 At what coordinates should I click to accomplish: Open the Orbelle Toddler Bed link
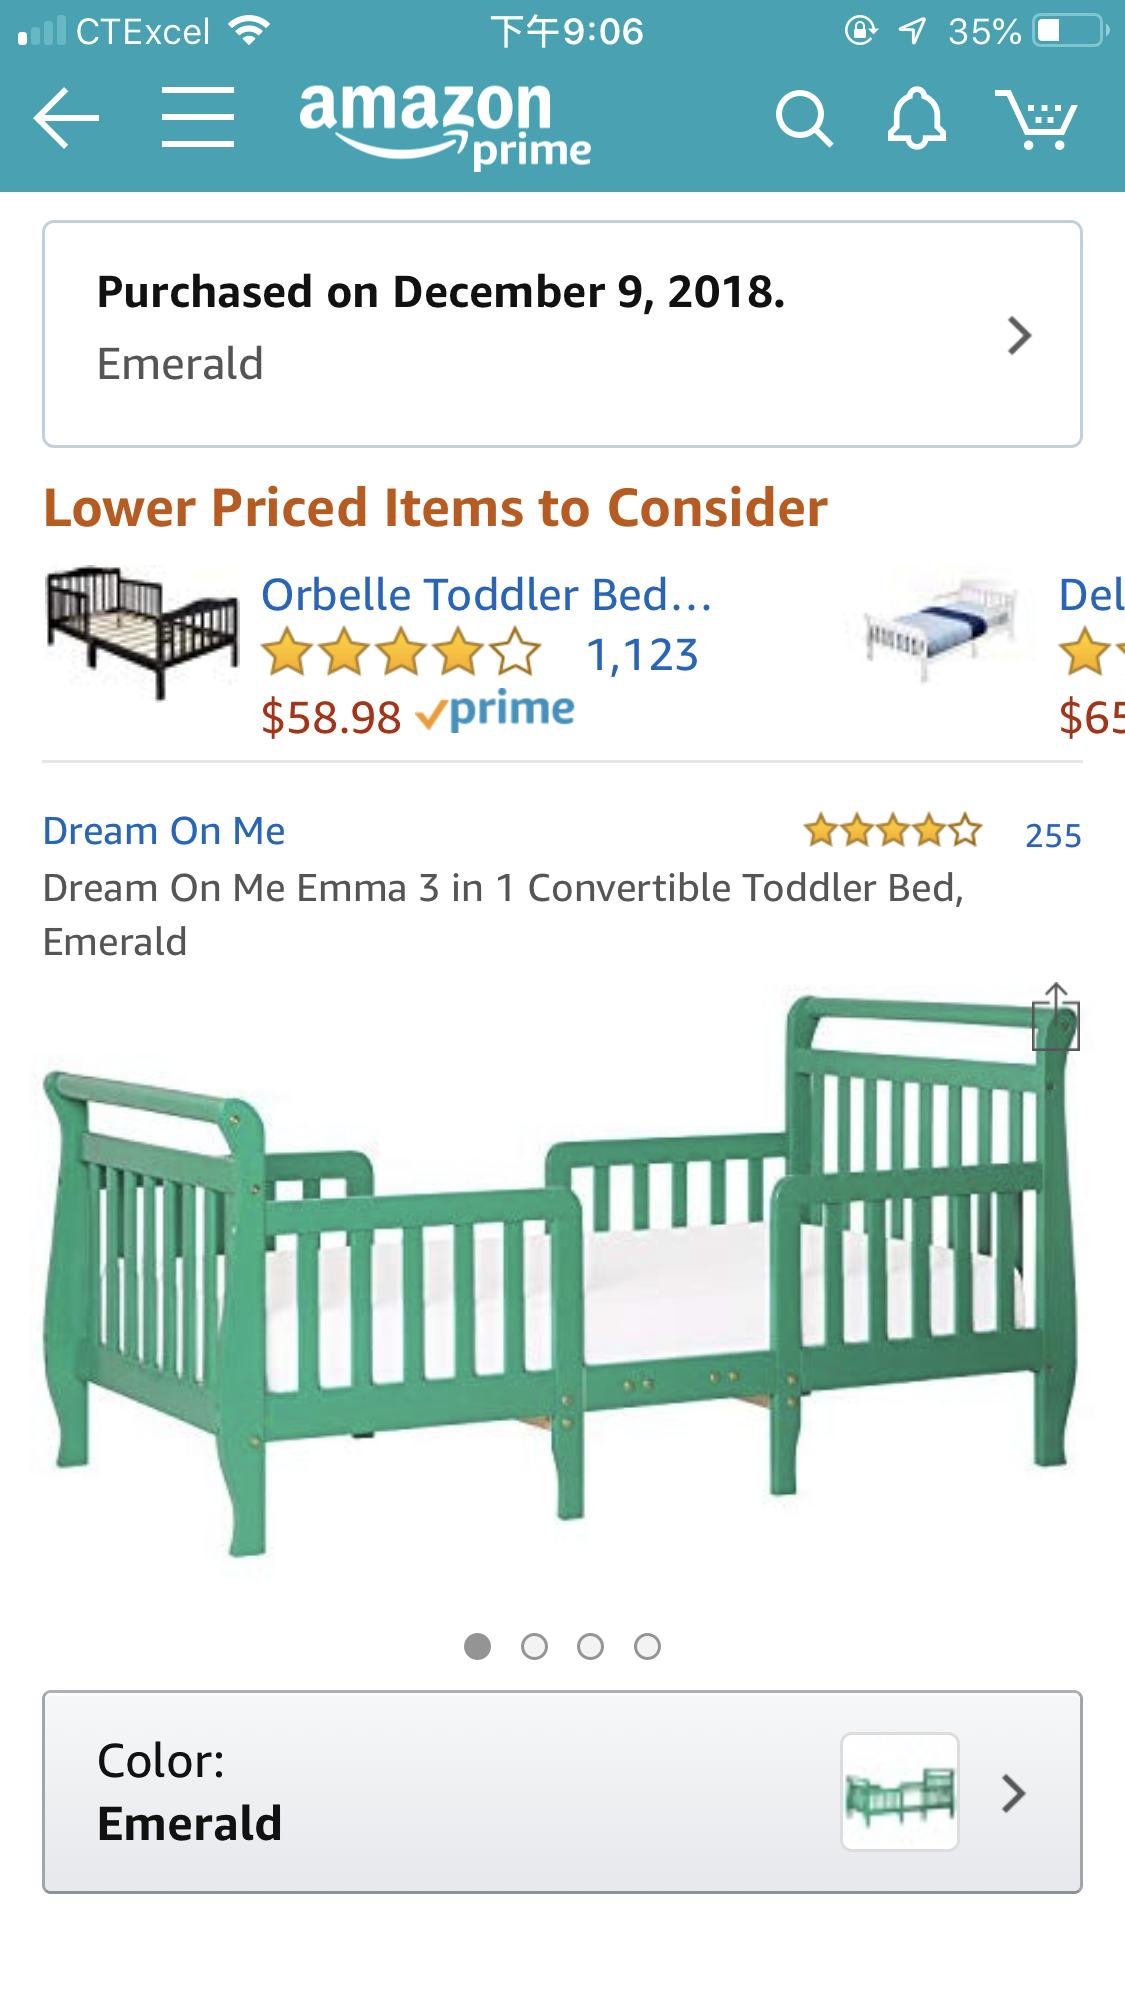pos(486,595)
